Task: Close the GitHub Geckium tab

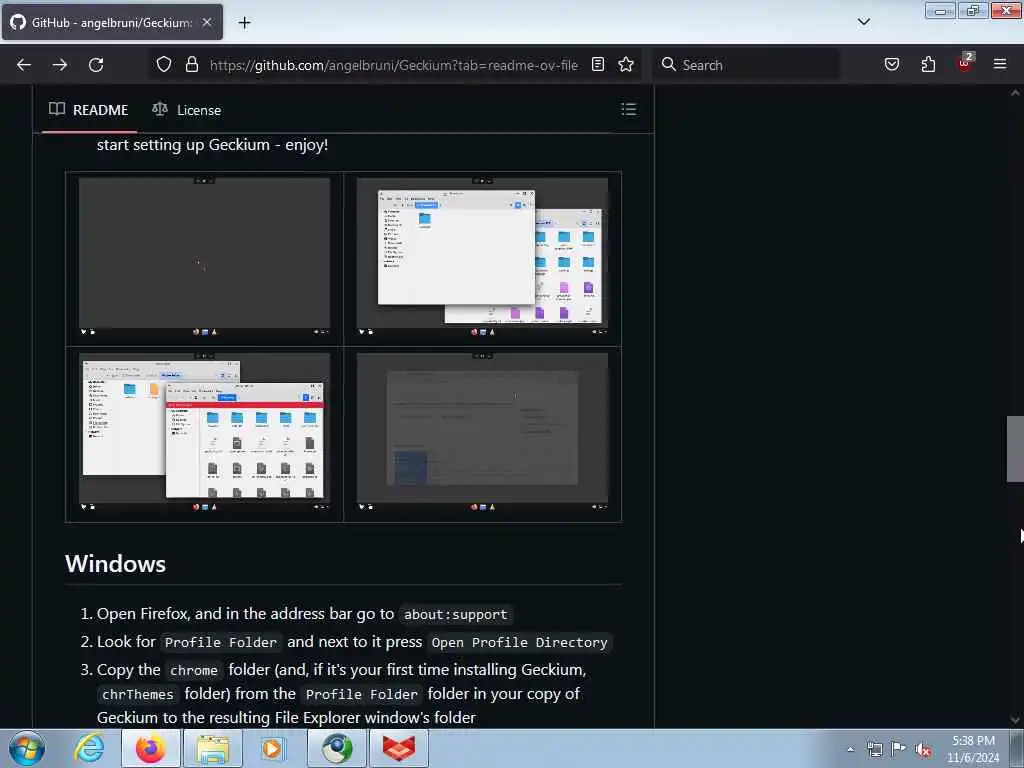Action: [207, 22]
